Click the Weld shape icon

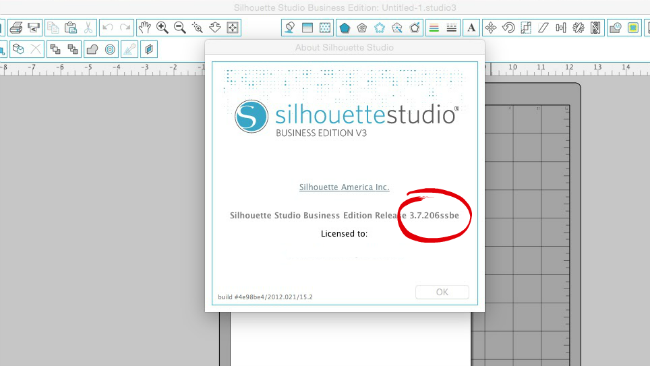pos(92,49)
